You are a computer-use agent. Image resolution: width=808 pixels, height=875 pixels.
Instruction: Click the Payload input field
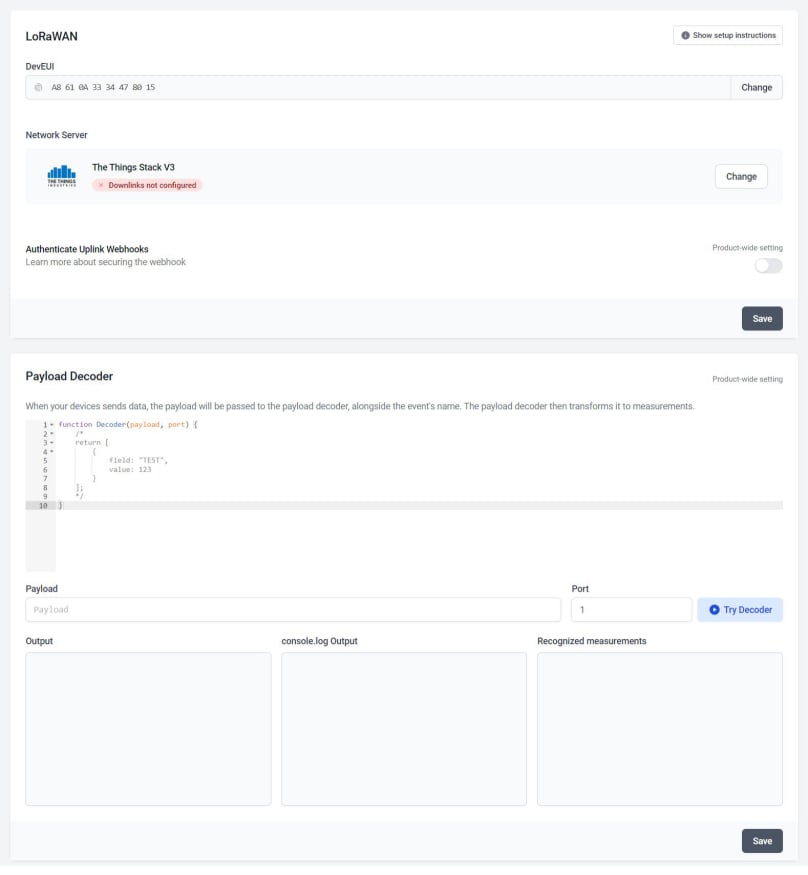coord(290,609)
